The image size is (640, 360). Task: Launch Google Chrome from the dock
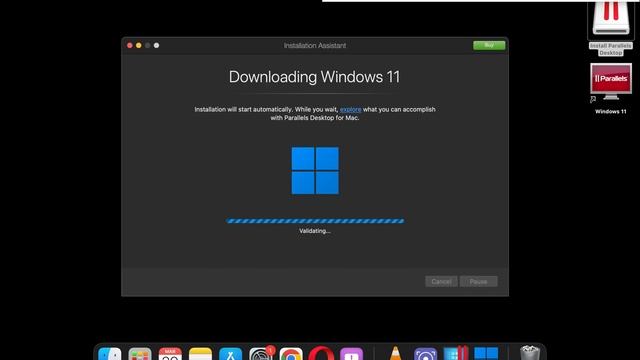tap(291, 354)
